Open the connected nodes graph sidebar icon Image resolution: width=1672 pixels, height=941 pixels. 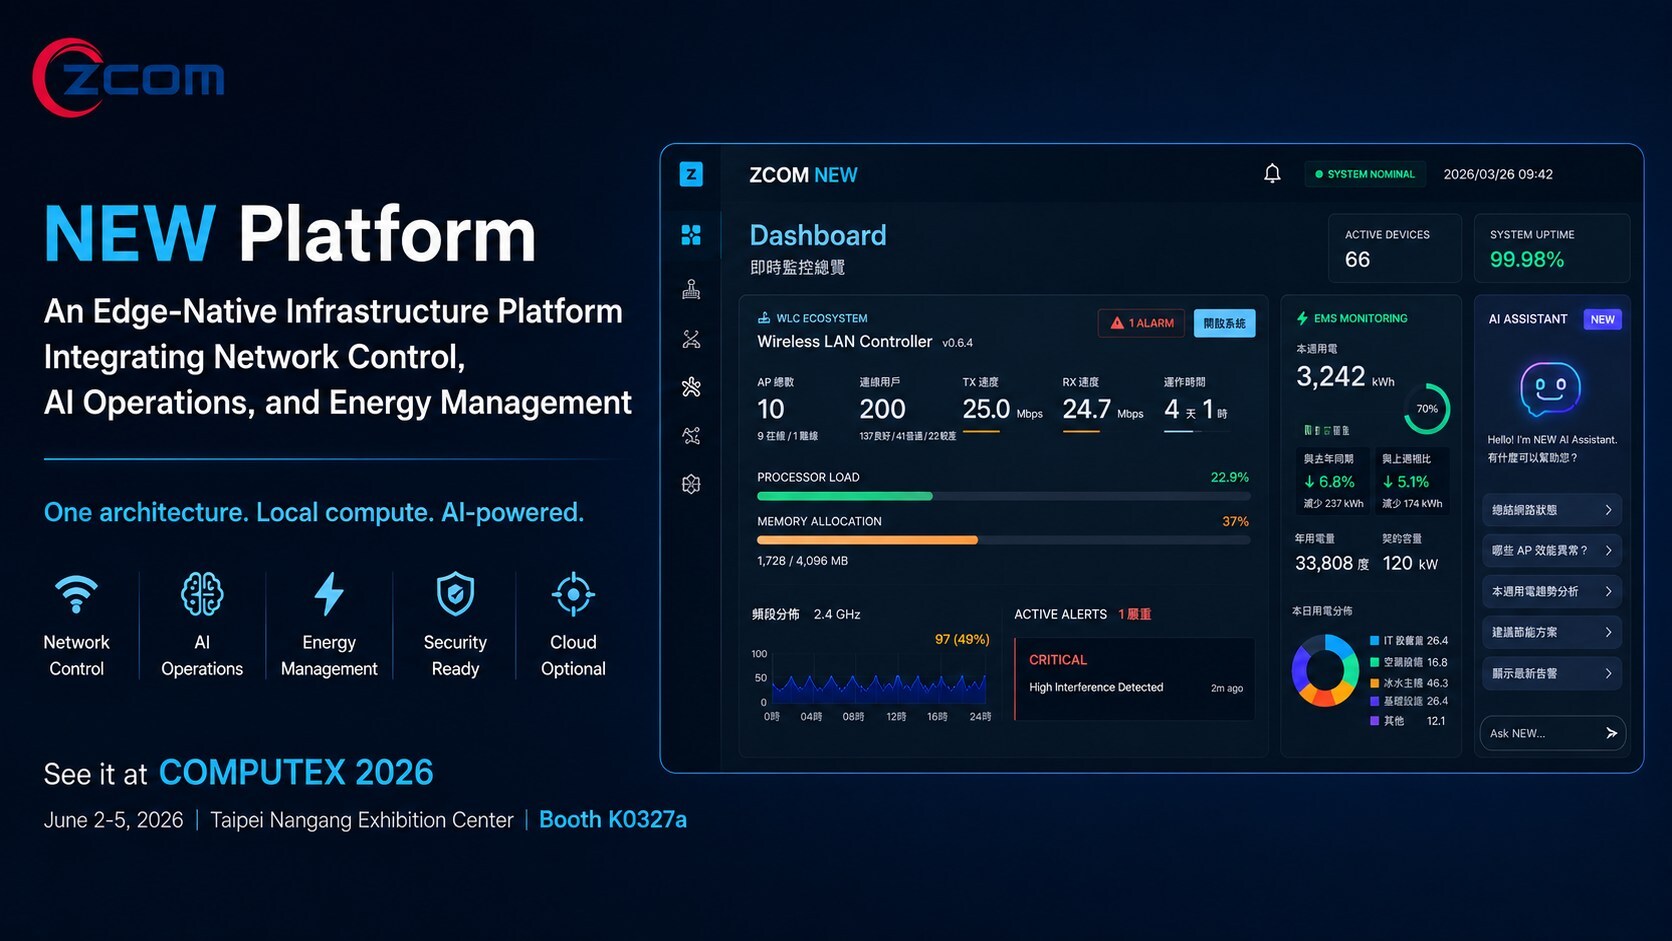point(691,435)
